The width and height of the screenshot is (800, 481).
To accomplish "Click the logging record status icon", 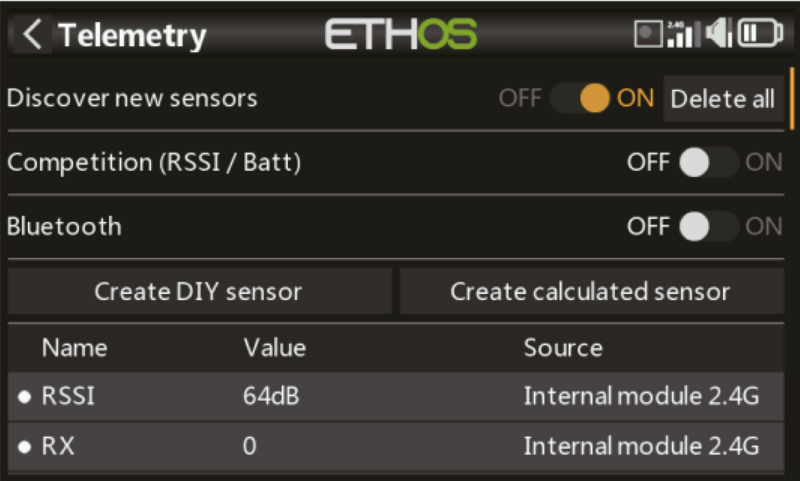I will point(649,35).
